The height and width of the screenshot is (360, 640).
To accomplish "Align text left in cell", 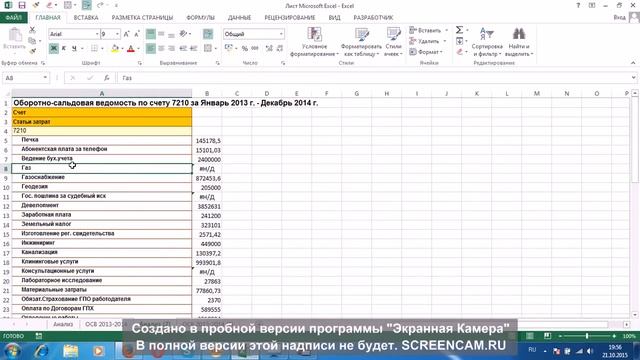I will tap(151, 49).
